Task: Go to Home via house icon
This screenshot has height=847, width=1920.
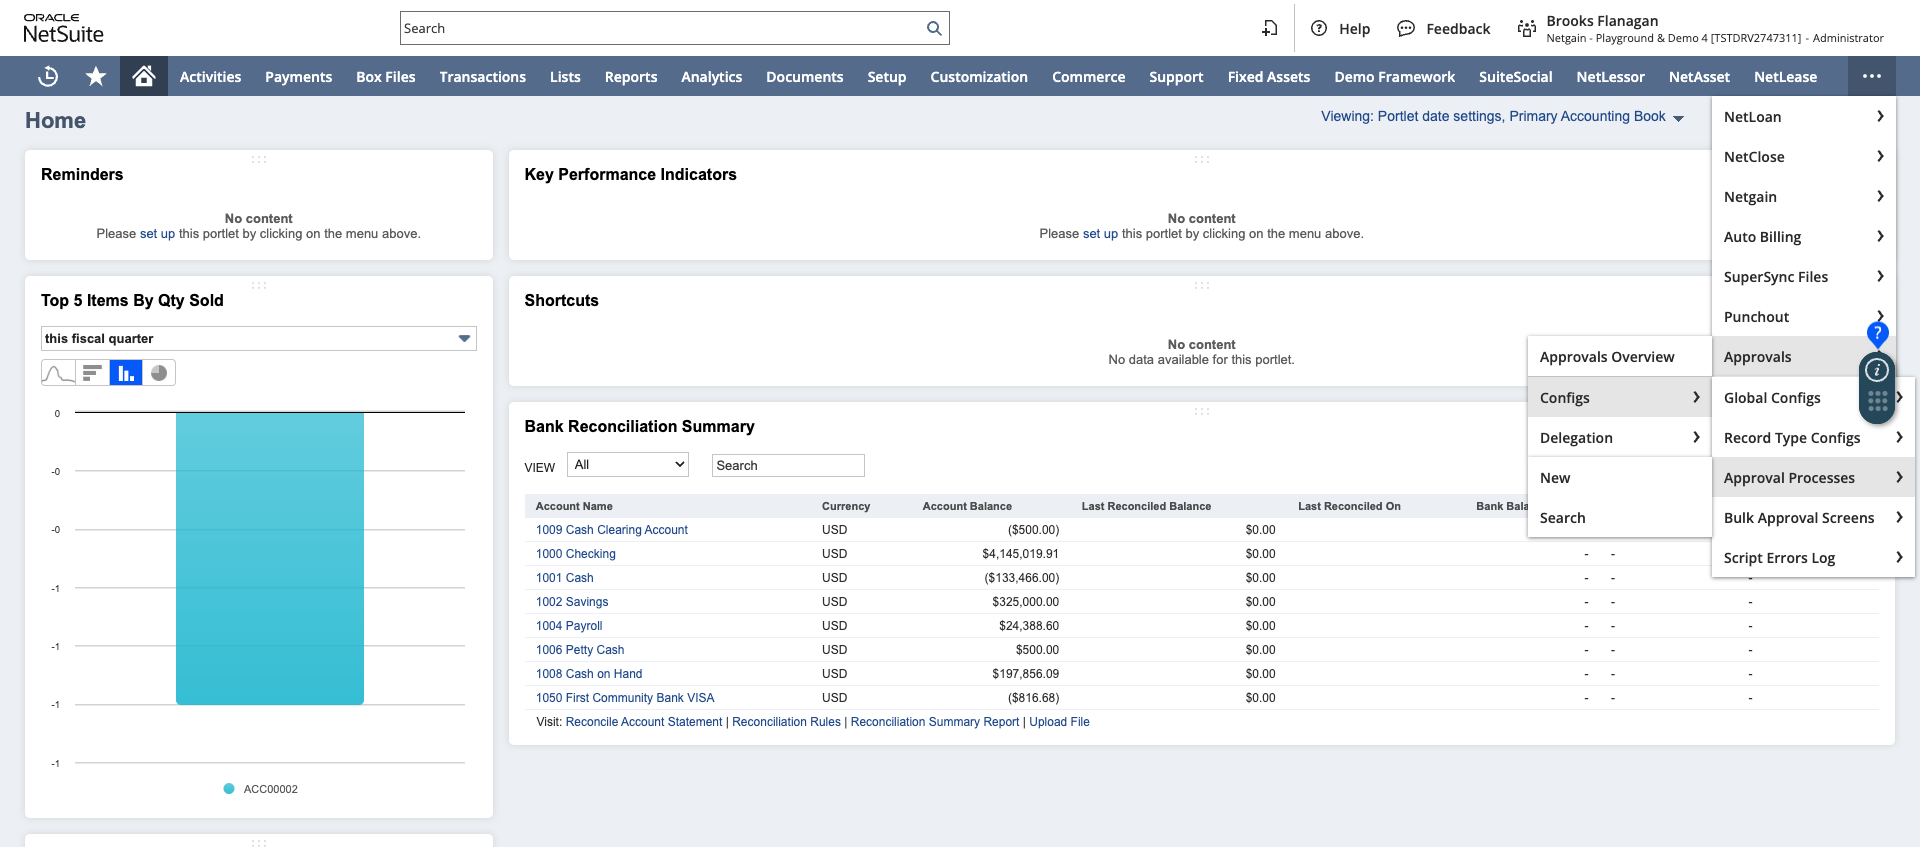Action: pyautogui.click(x=144, y=76)
